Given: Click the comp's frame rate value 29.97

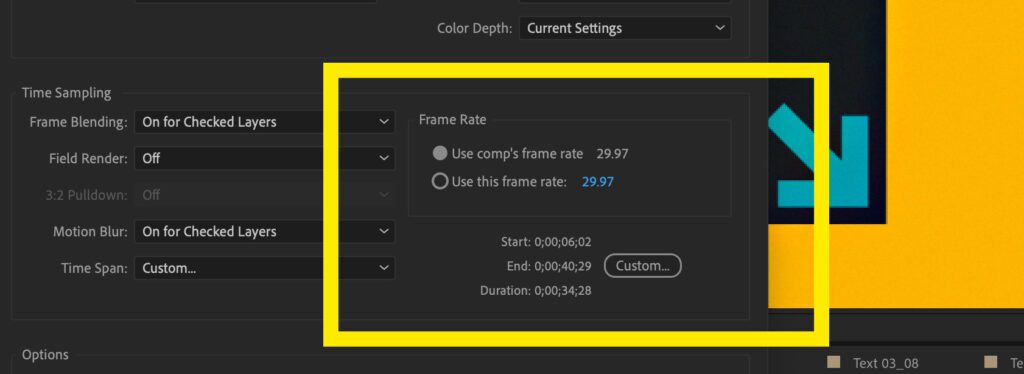Looking at the screenshot, I should tap(612, 155).
